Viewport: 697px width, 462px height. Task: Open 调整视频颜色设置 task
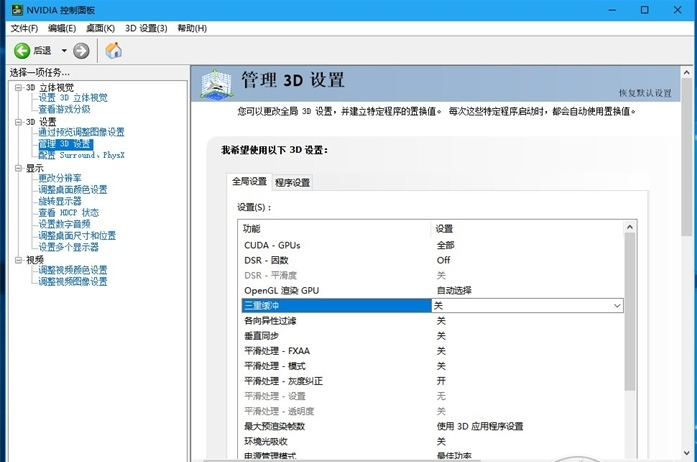tap(73, 270)
